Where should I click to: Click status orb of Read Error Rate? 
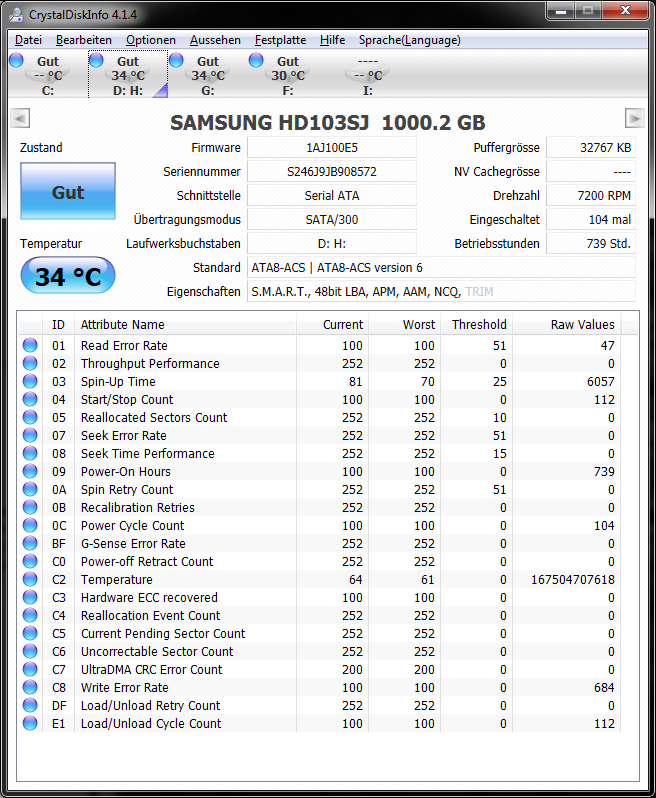tap(30, 345)
